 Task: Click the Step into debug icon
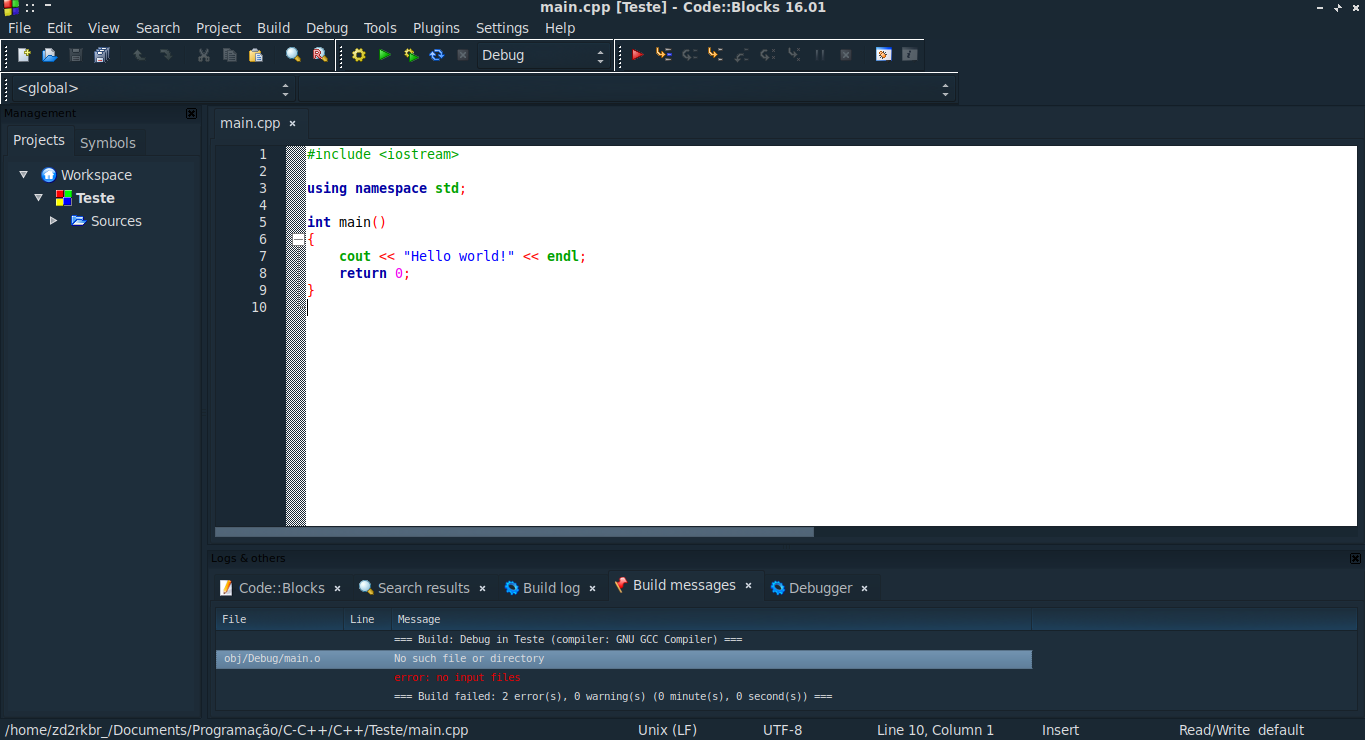715,55
